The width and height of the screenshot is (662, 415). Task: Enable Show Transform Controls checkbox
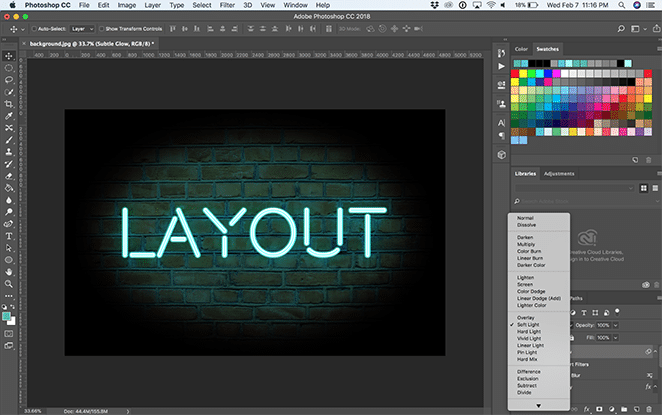point(100,28)
